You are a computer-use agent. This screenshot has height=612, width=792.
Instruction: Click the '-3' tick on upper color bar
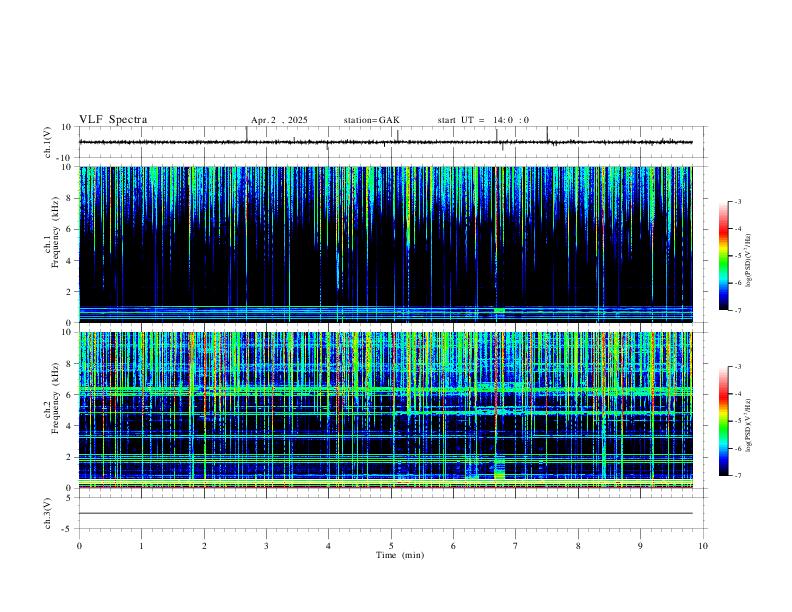pos(737,201)
